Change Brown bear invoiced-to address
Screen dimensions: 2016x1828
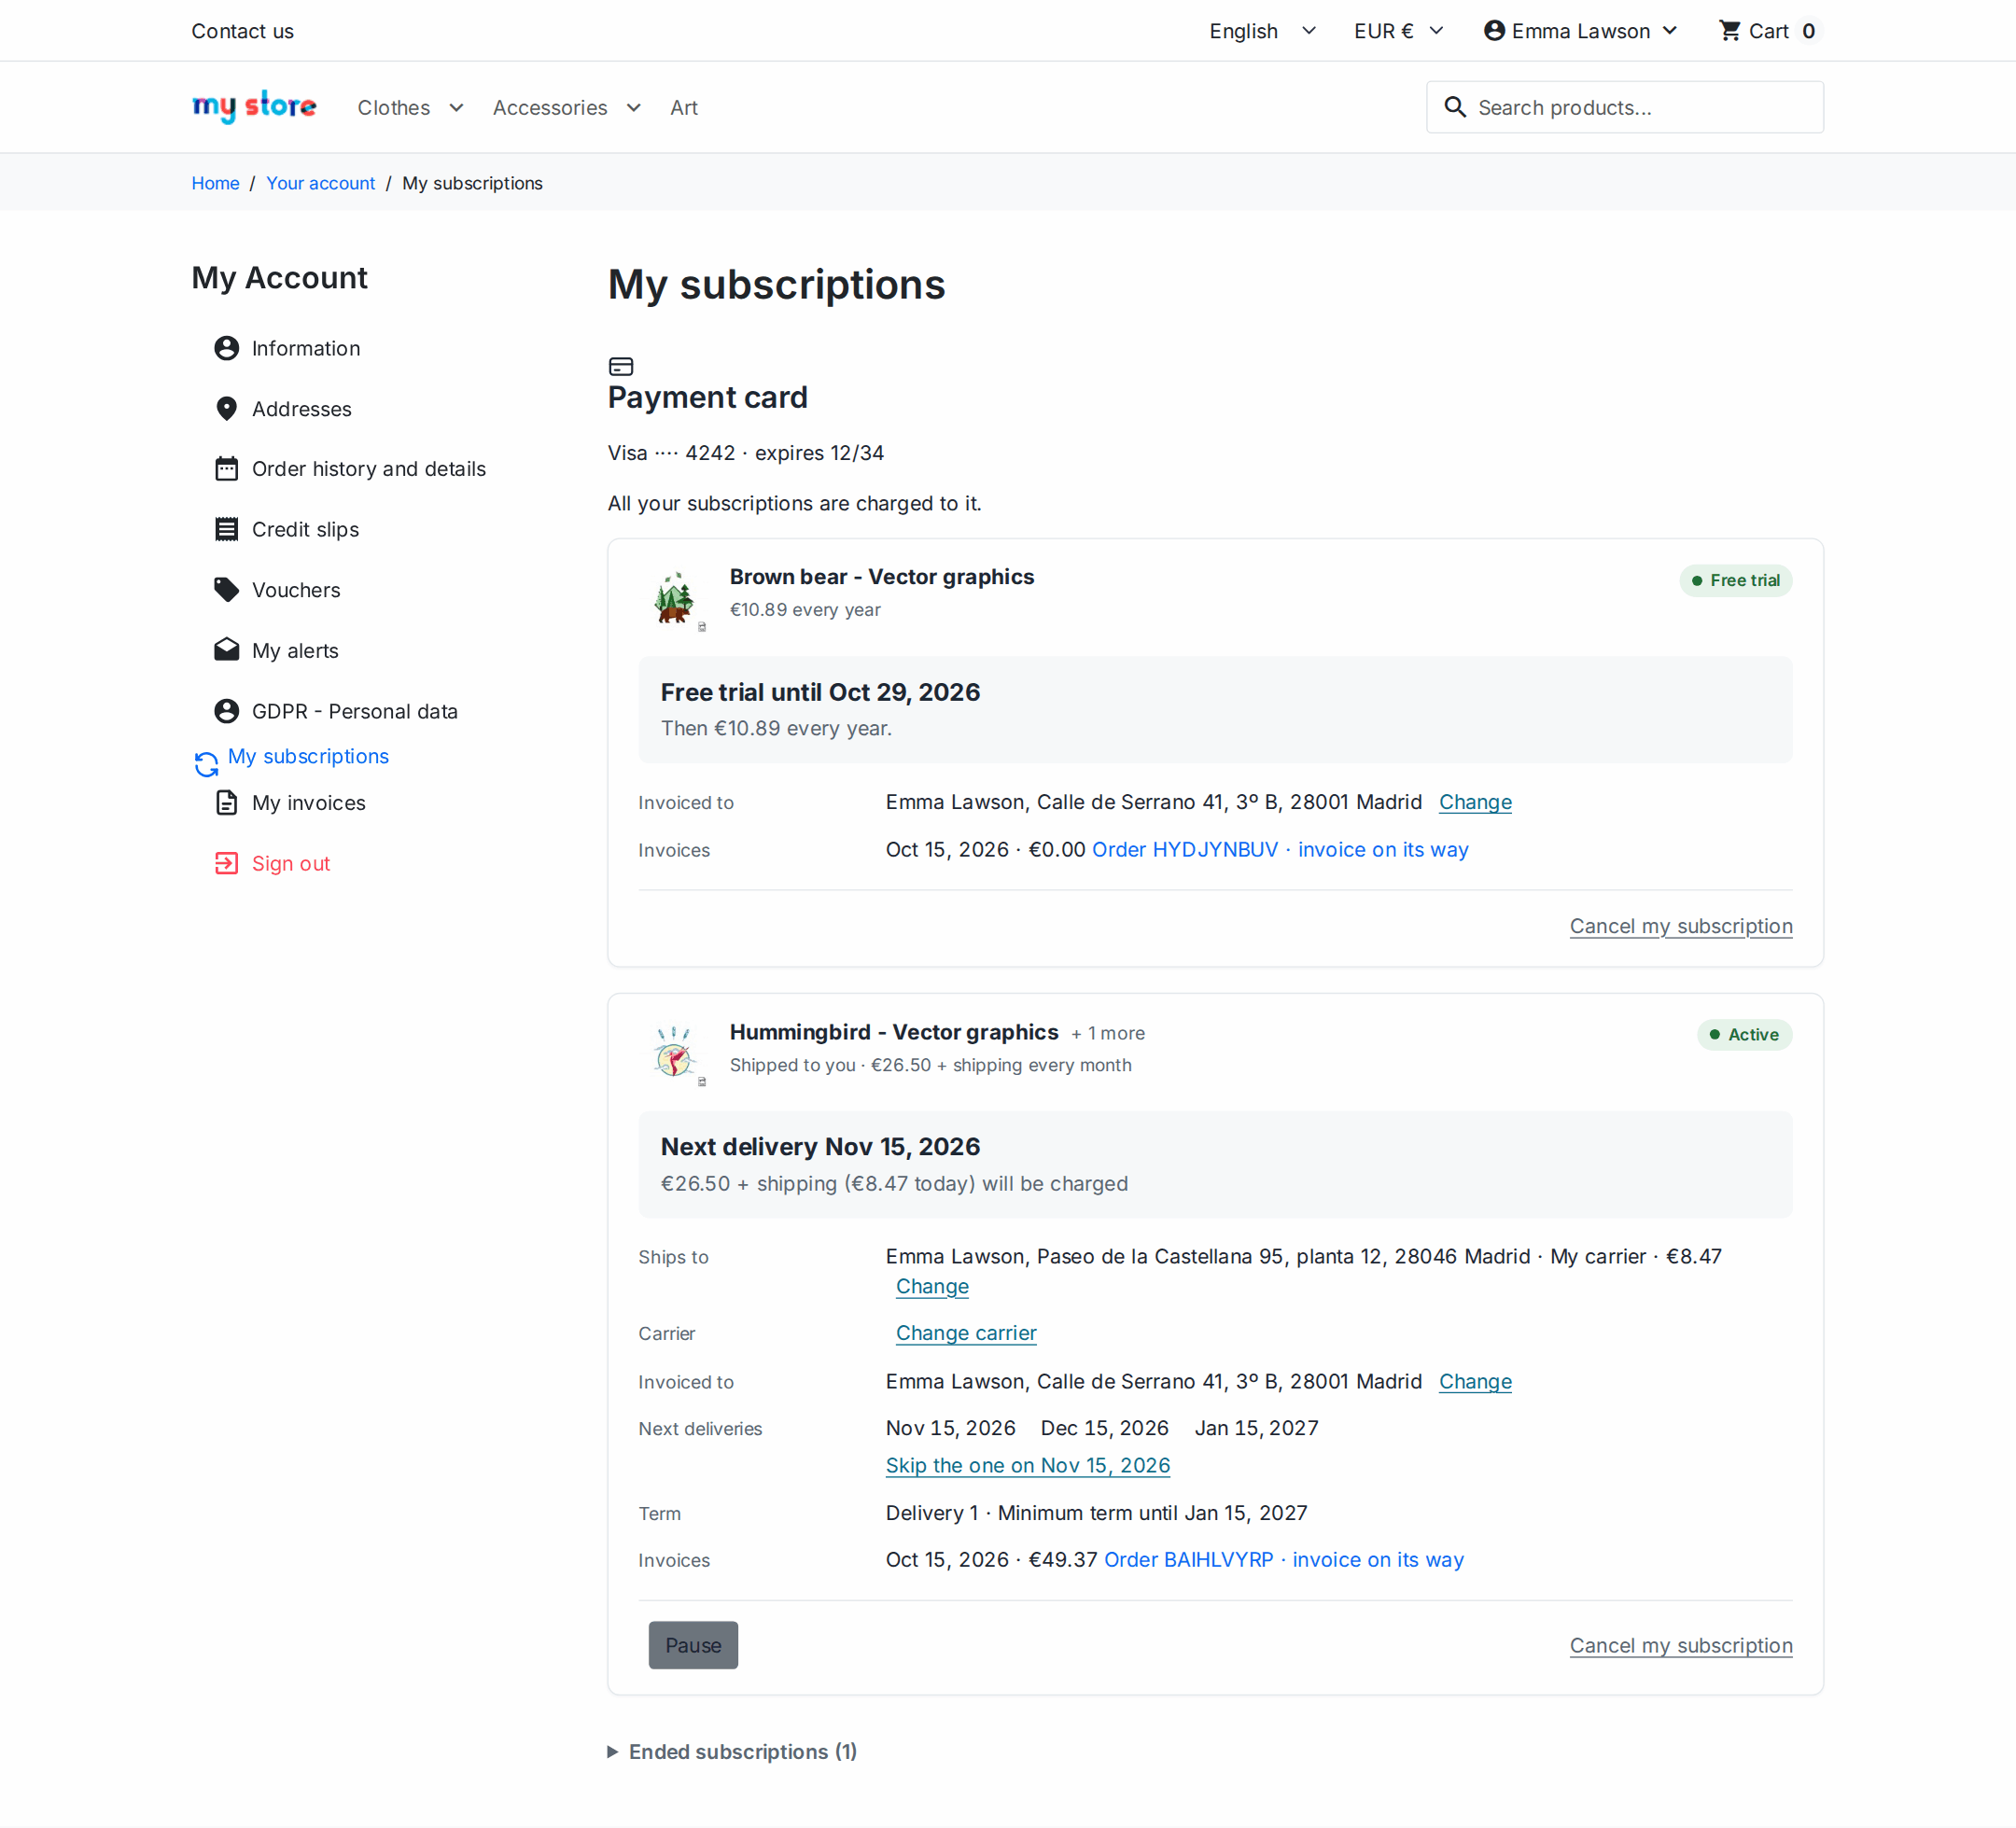(1475, 802)
